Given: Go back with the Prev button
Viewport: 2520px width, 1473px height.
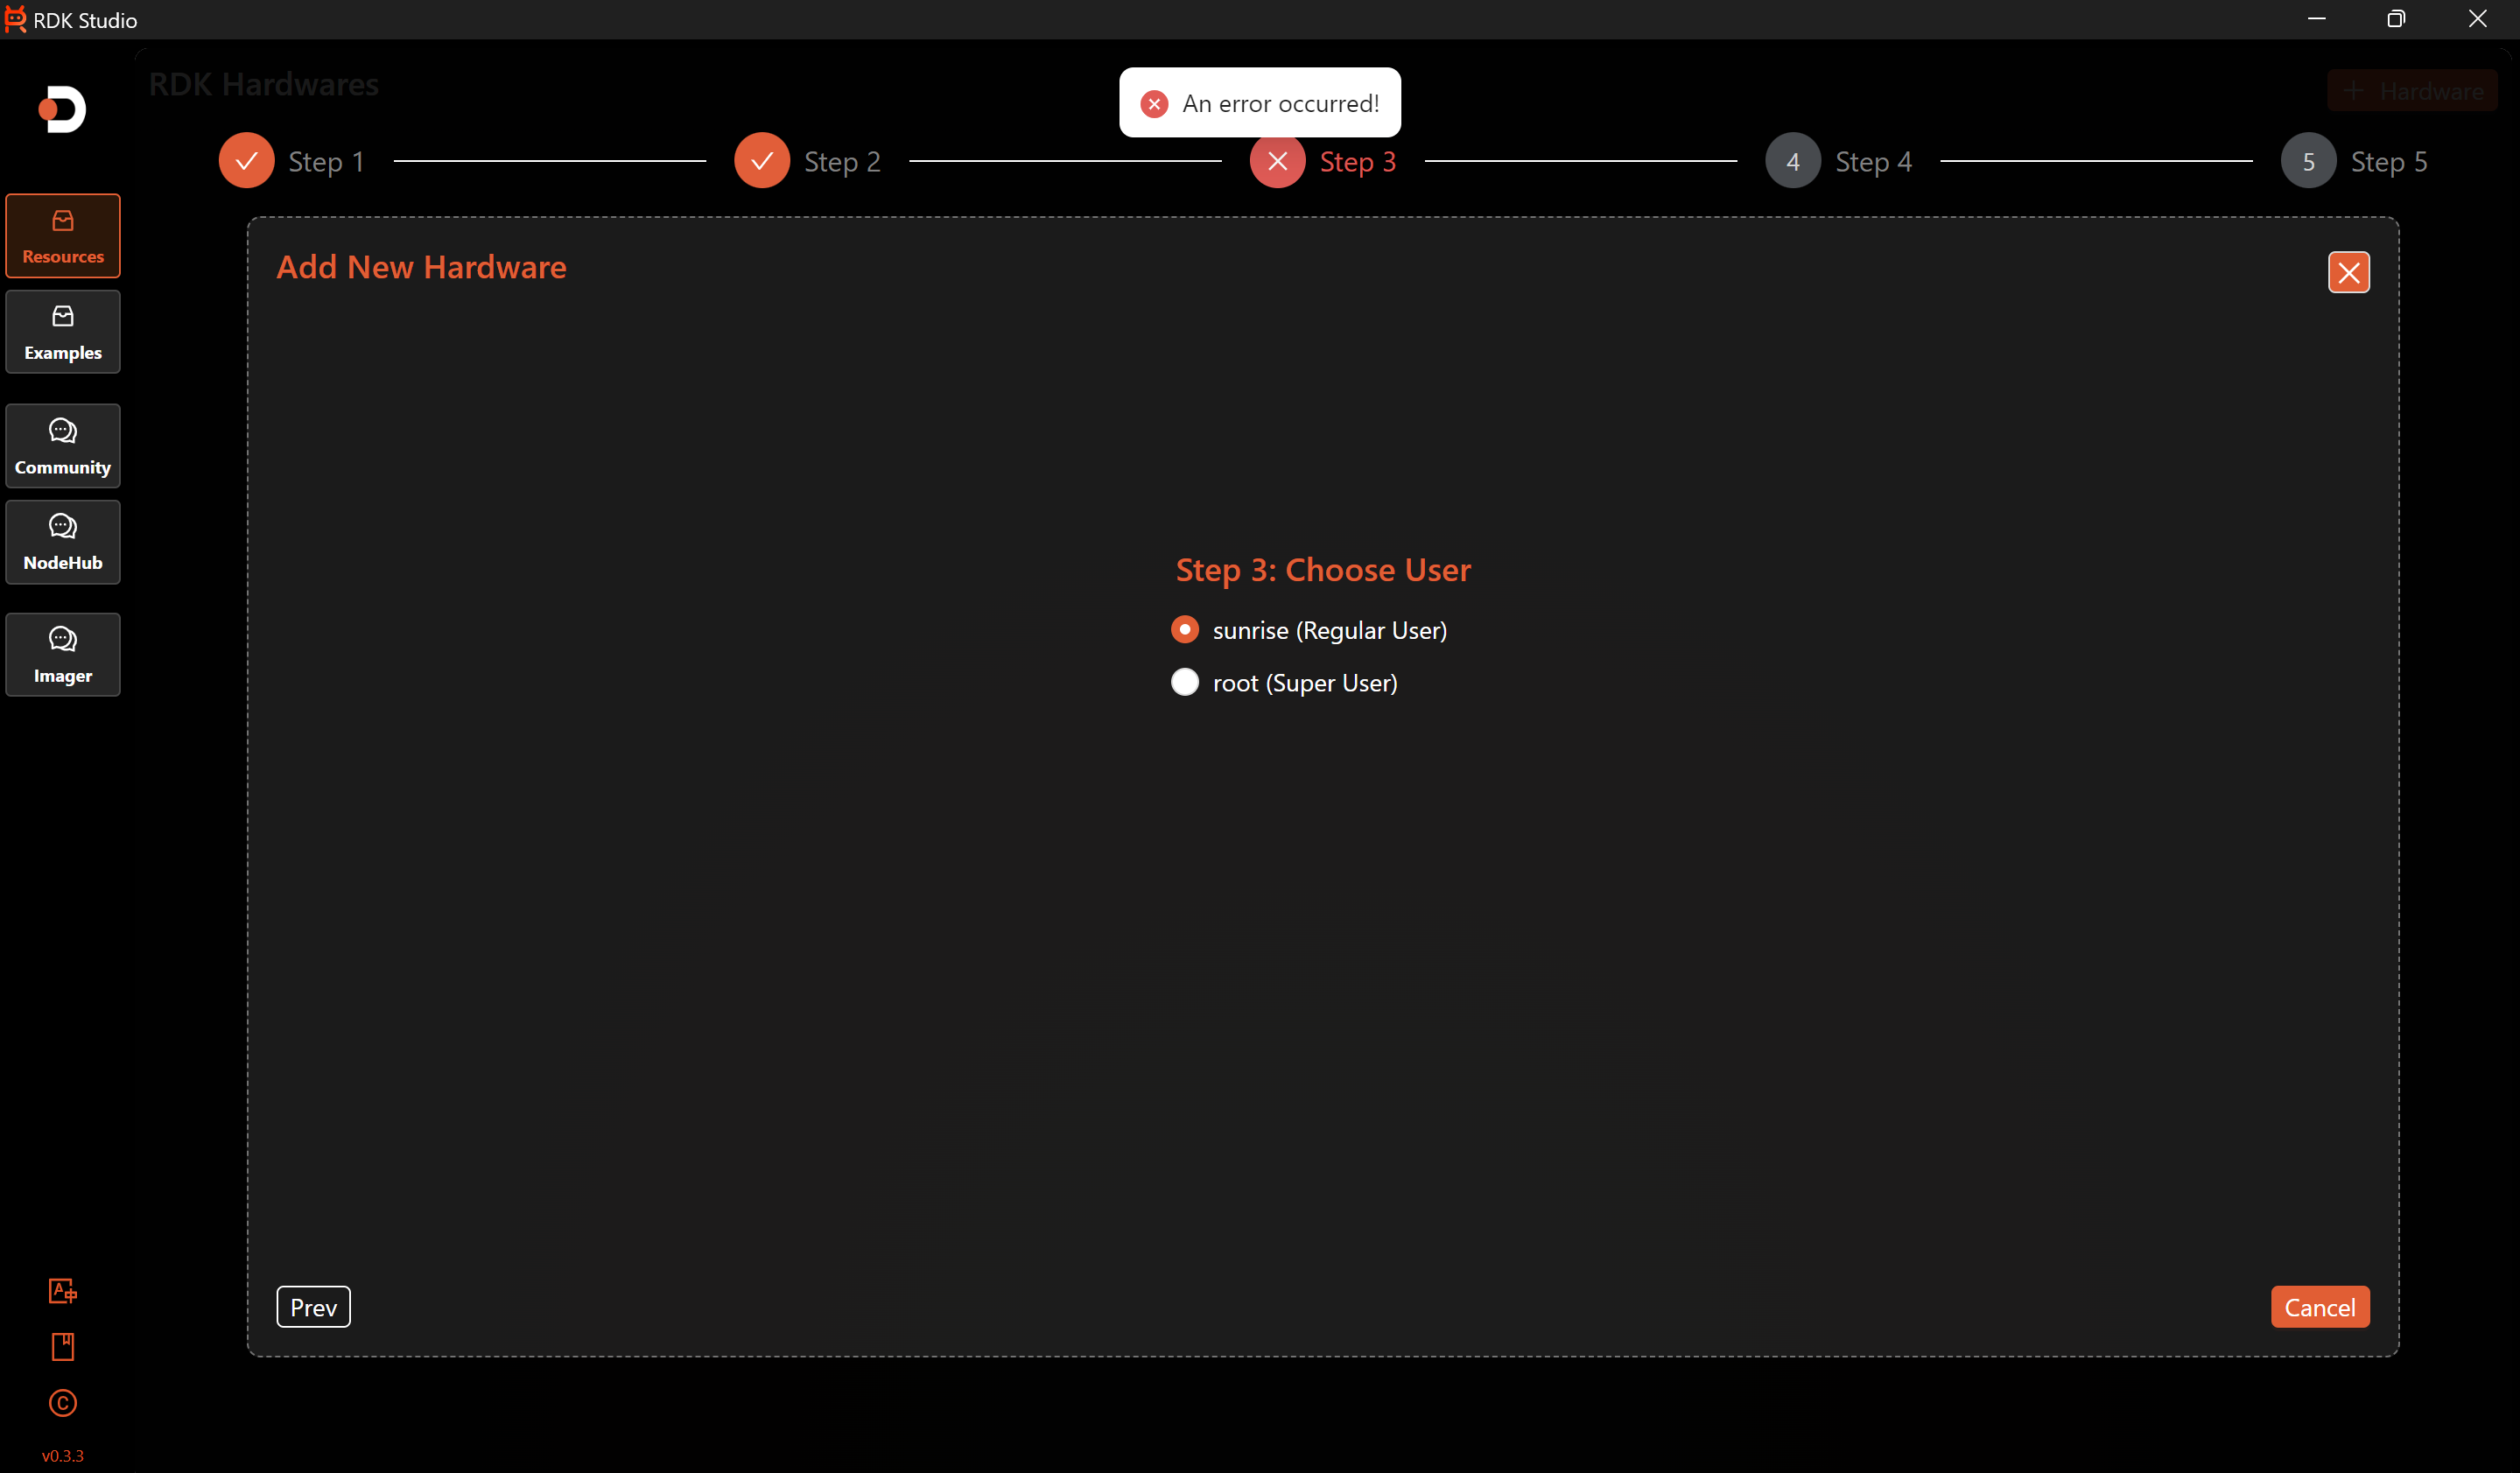Looking at the screenshot, I should coord(314,1307).
